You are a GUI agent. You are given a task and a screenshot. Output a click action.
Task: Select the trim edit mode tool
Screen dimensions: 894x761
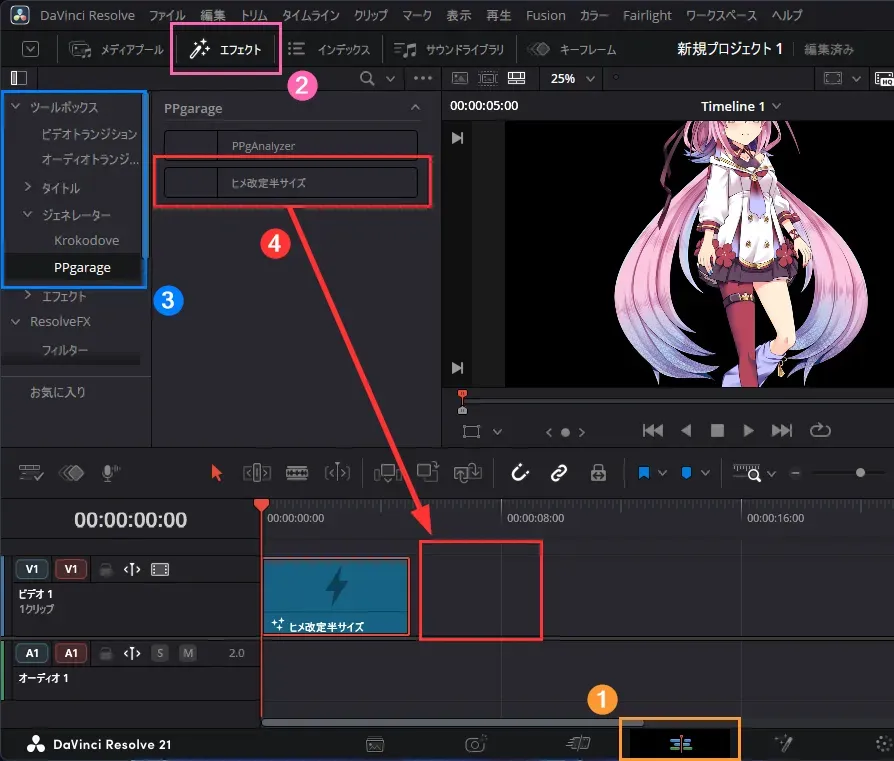click(x=257, y=473)
